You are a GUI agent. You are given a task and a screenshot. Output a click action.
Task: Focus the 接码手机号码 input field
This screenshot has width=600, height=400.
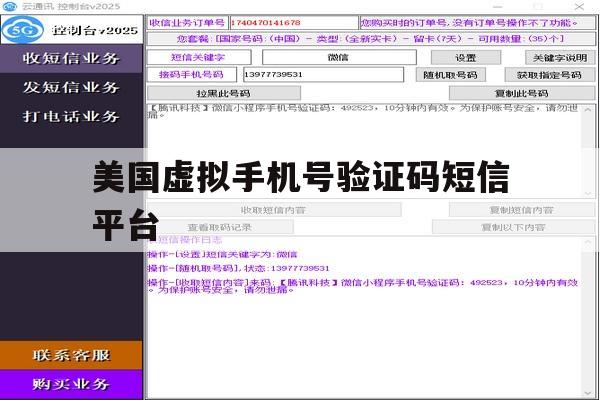pos(323,74)
